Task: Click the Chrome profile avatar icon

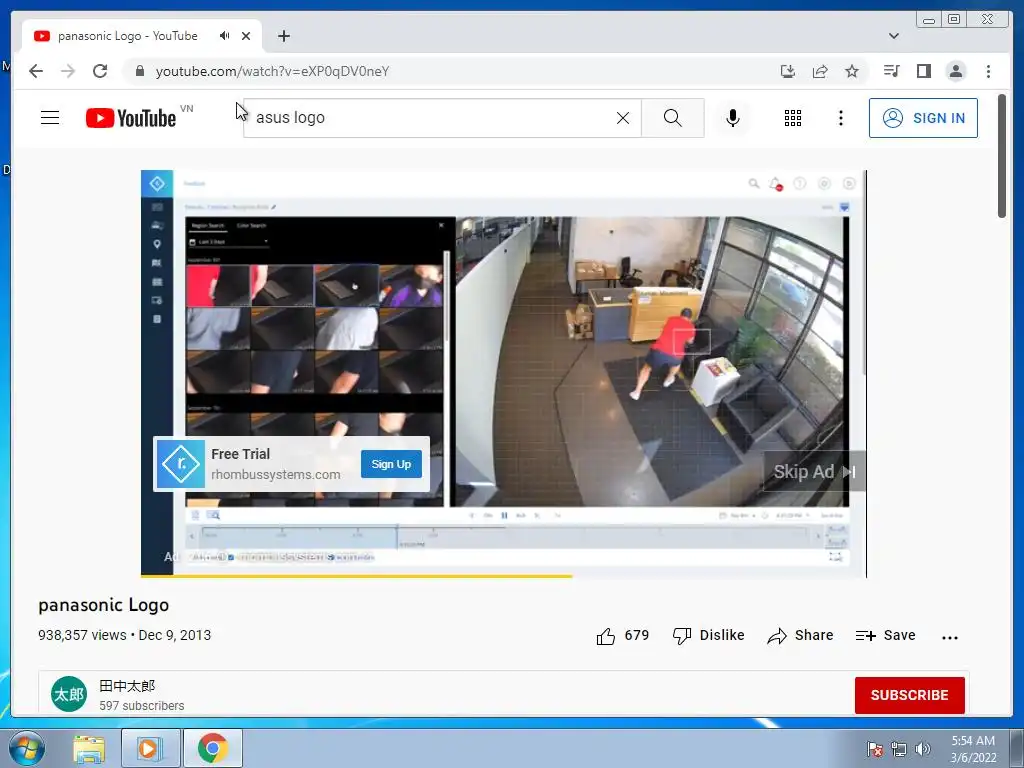Action: point(955,71)
